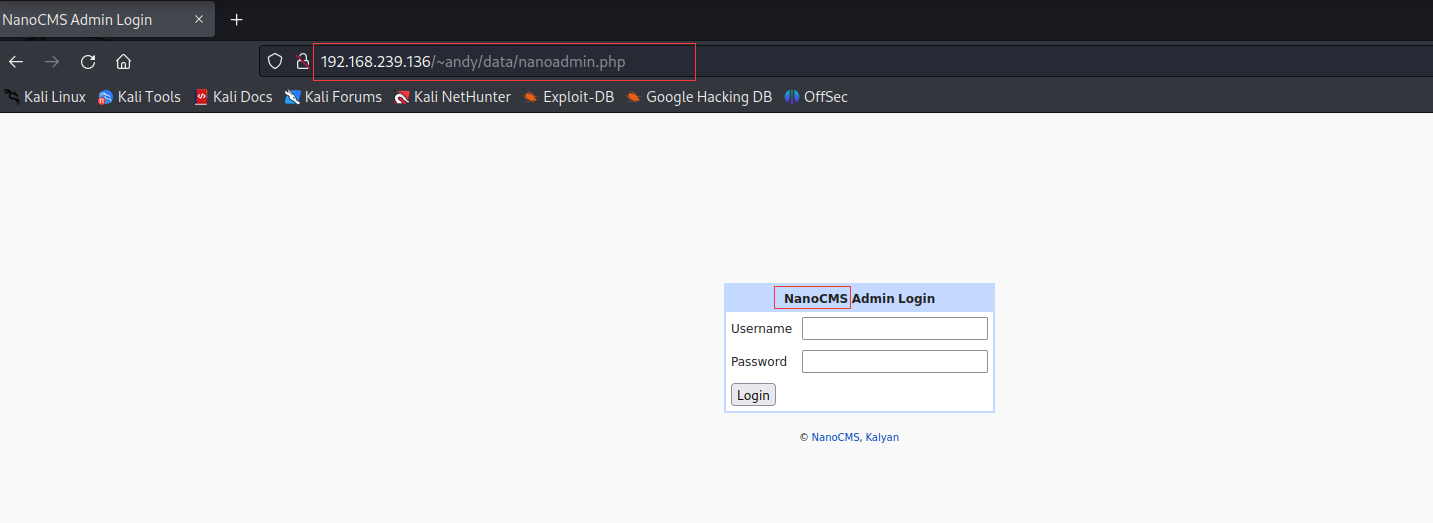Viewport: 1433px width, 523px height.
Task: Open the Kali Tools bookmark
Action: pos(140,97)
